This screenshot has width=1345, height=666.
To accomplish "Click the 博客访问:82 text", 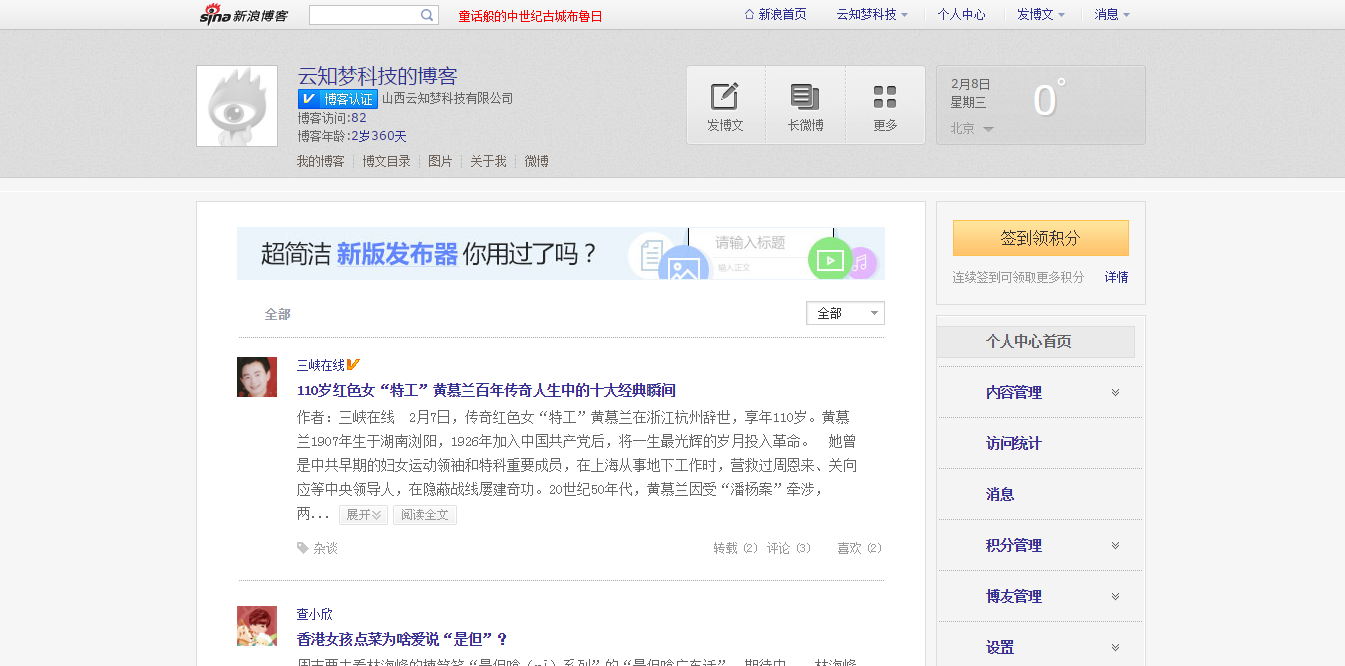I will click(332, 117).
